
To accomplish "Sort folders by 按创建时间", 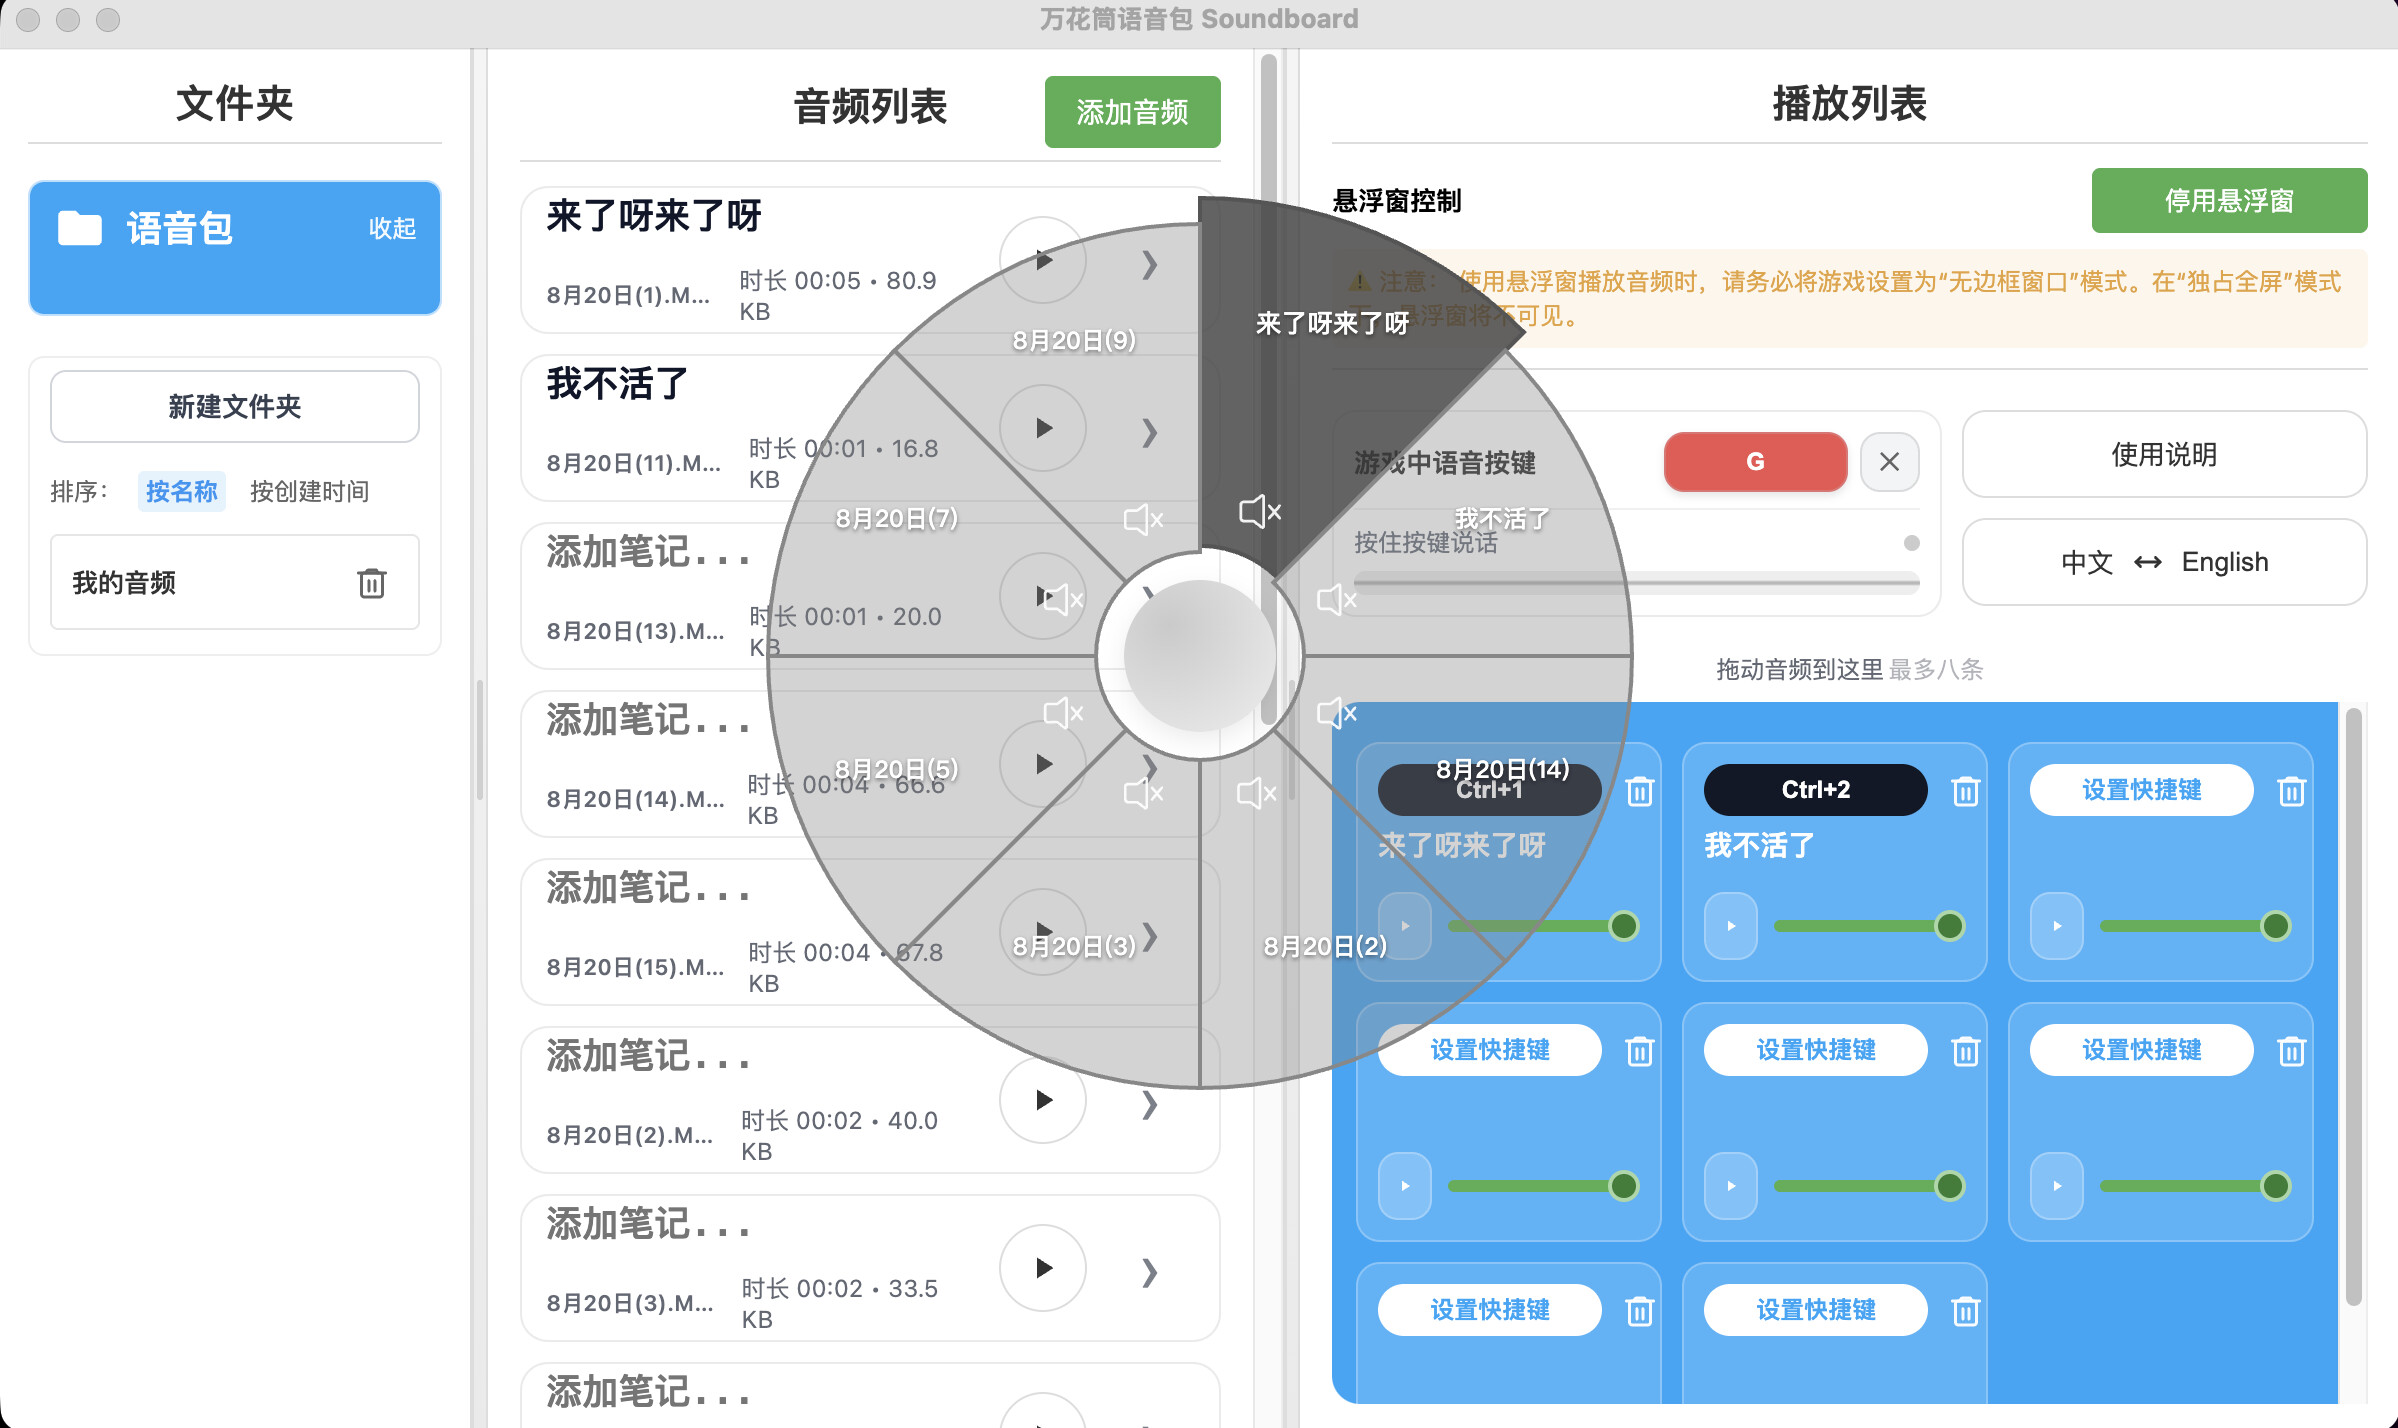I will (x=310, y=491).
